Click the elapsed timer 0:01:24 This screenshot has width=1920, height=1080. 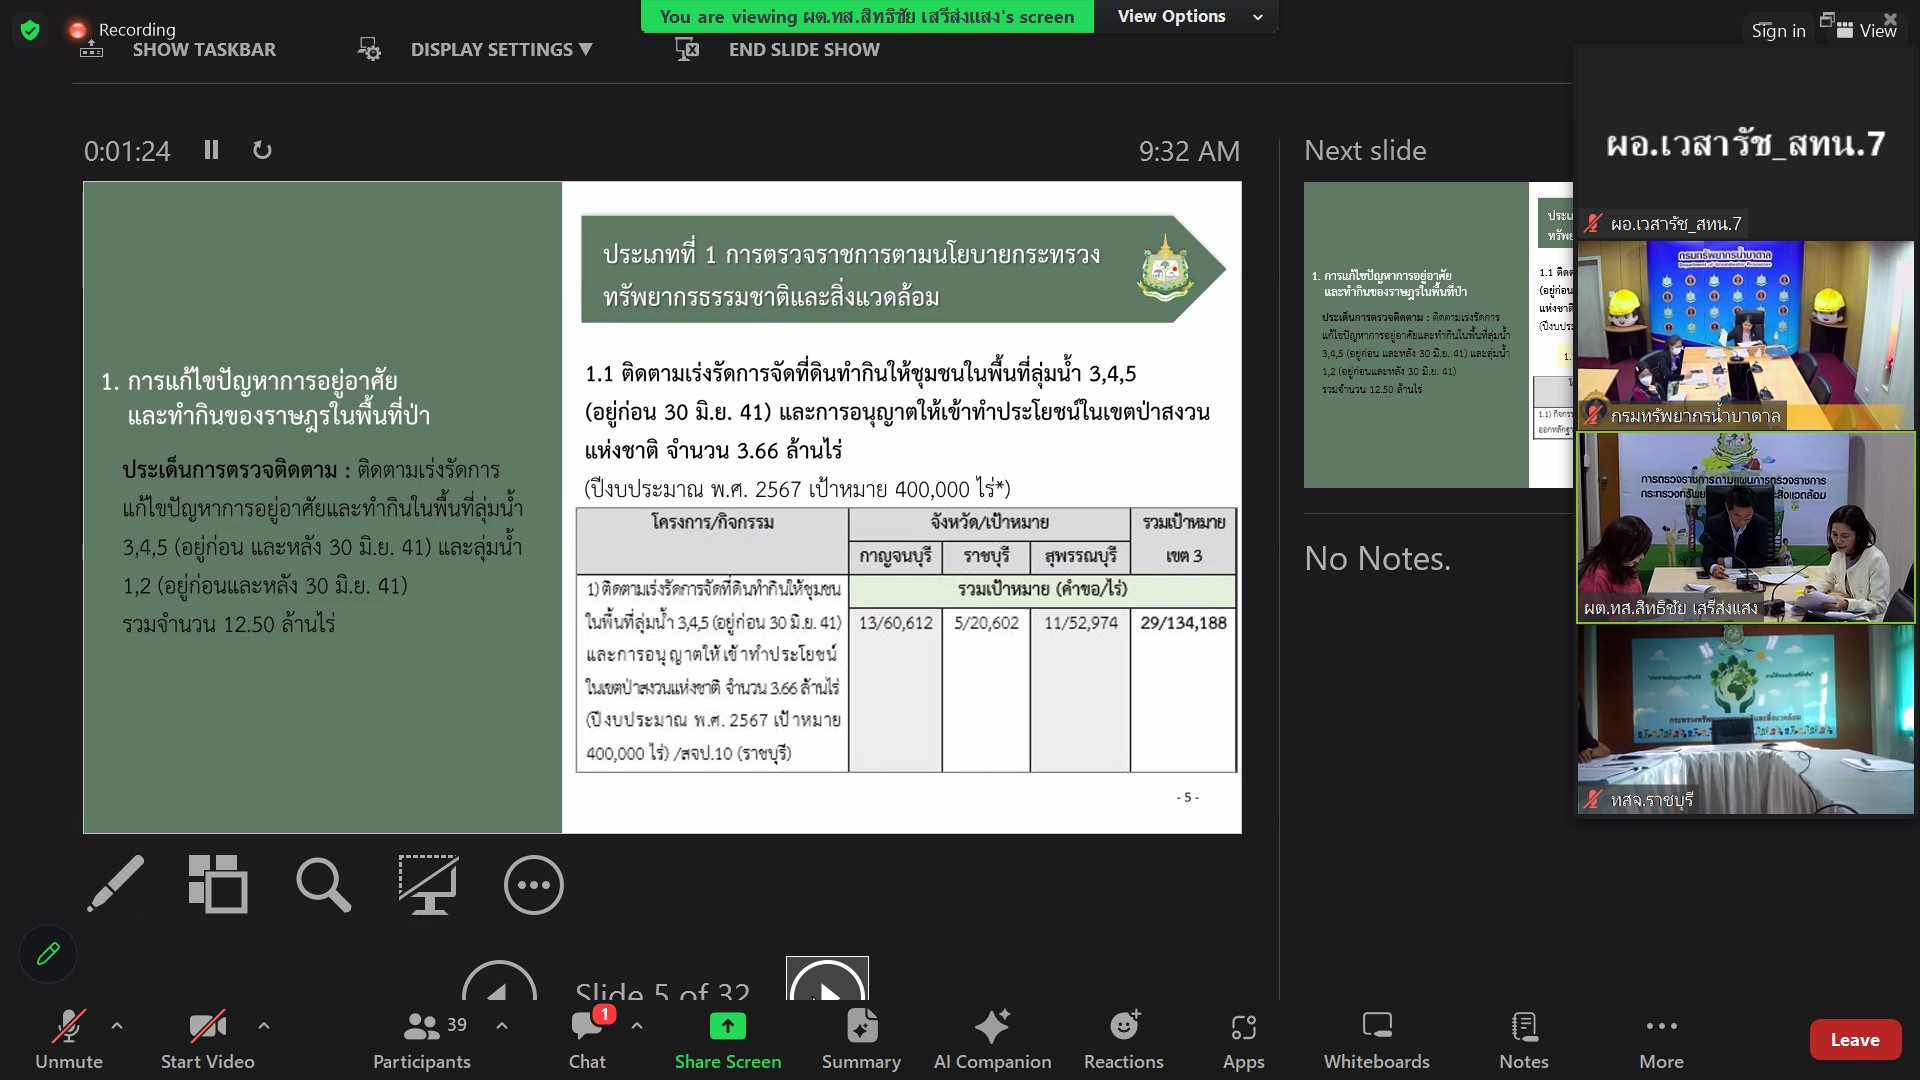pos(127,151)
